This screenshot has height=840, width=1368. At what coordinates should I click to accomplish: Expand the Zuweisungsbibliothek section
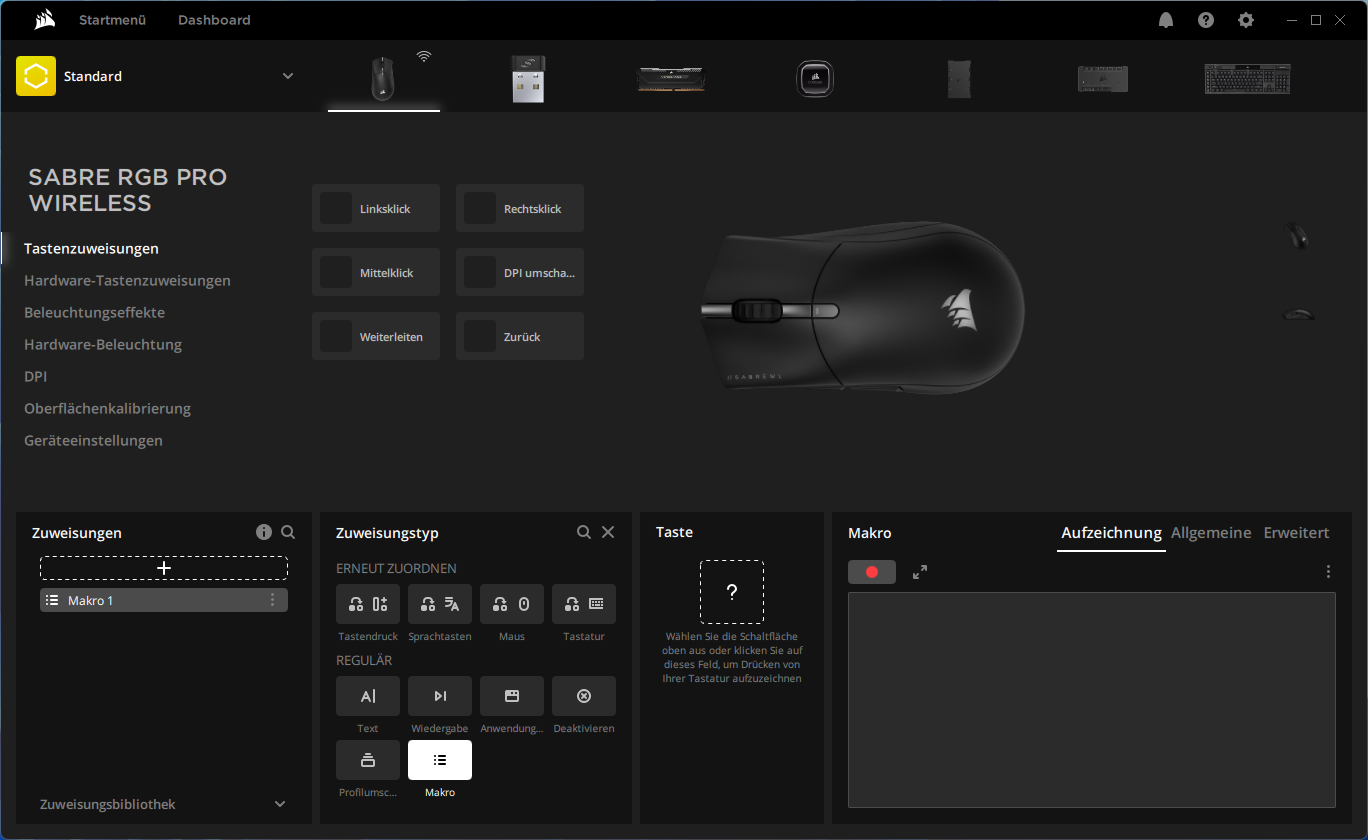280,804
